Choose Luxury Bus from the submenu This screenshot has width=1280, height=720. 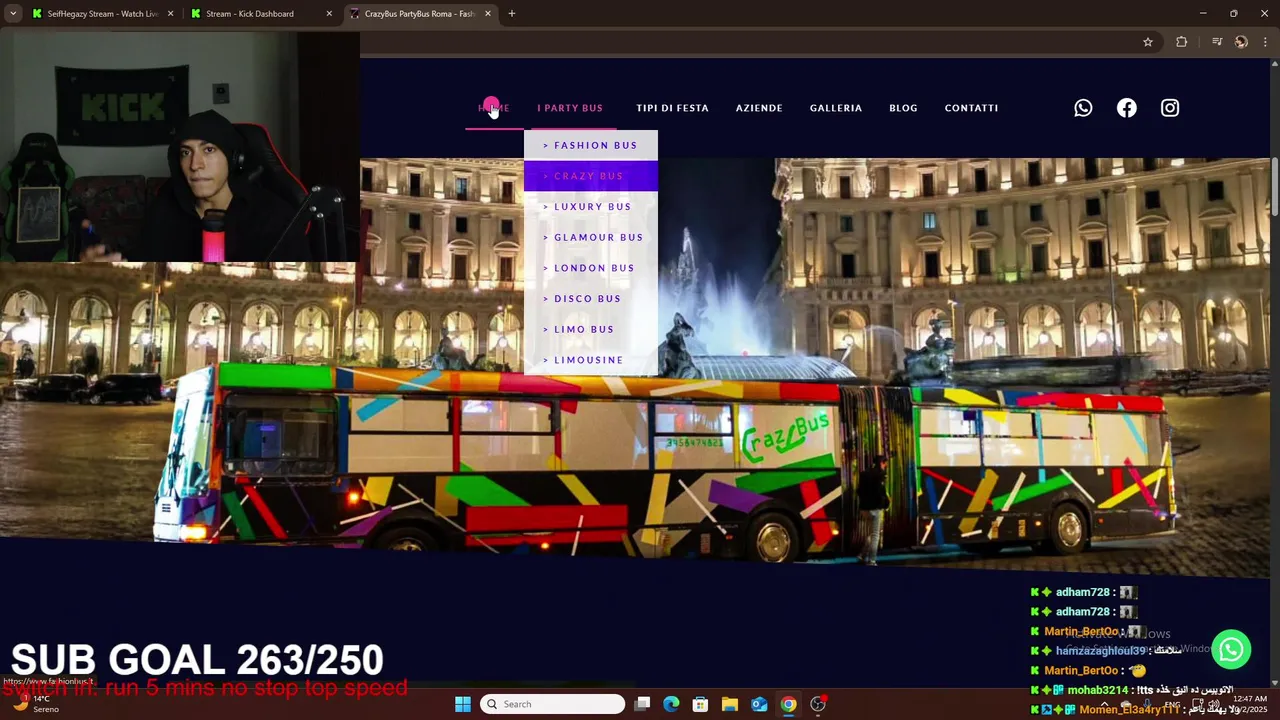pos(591,207)
